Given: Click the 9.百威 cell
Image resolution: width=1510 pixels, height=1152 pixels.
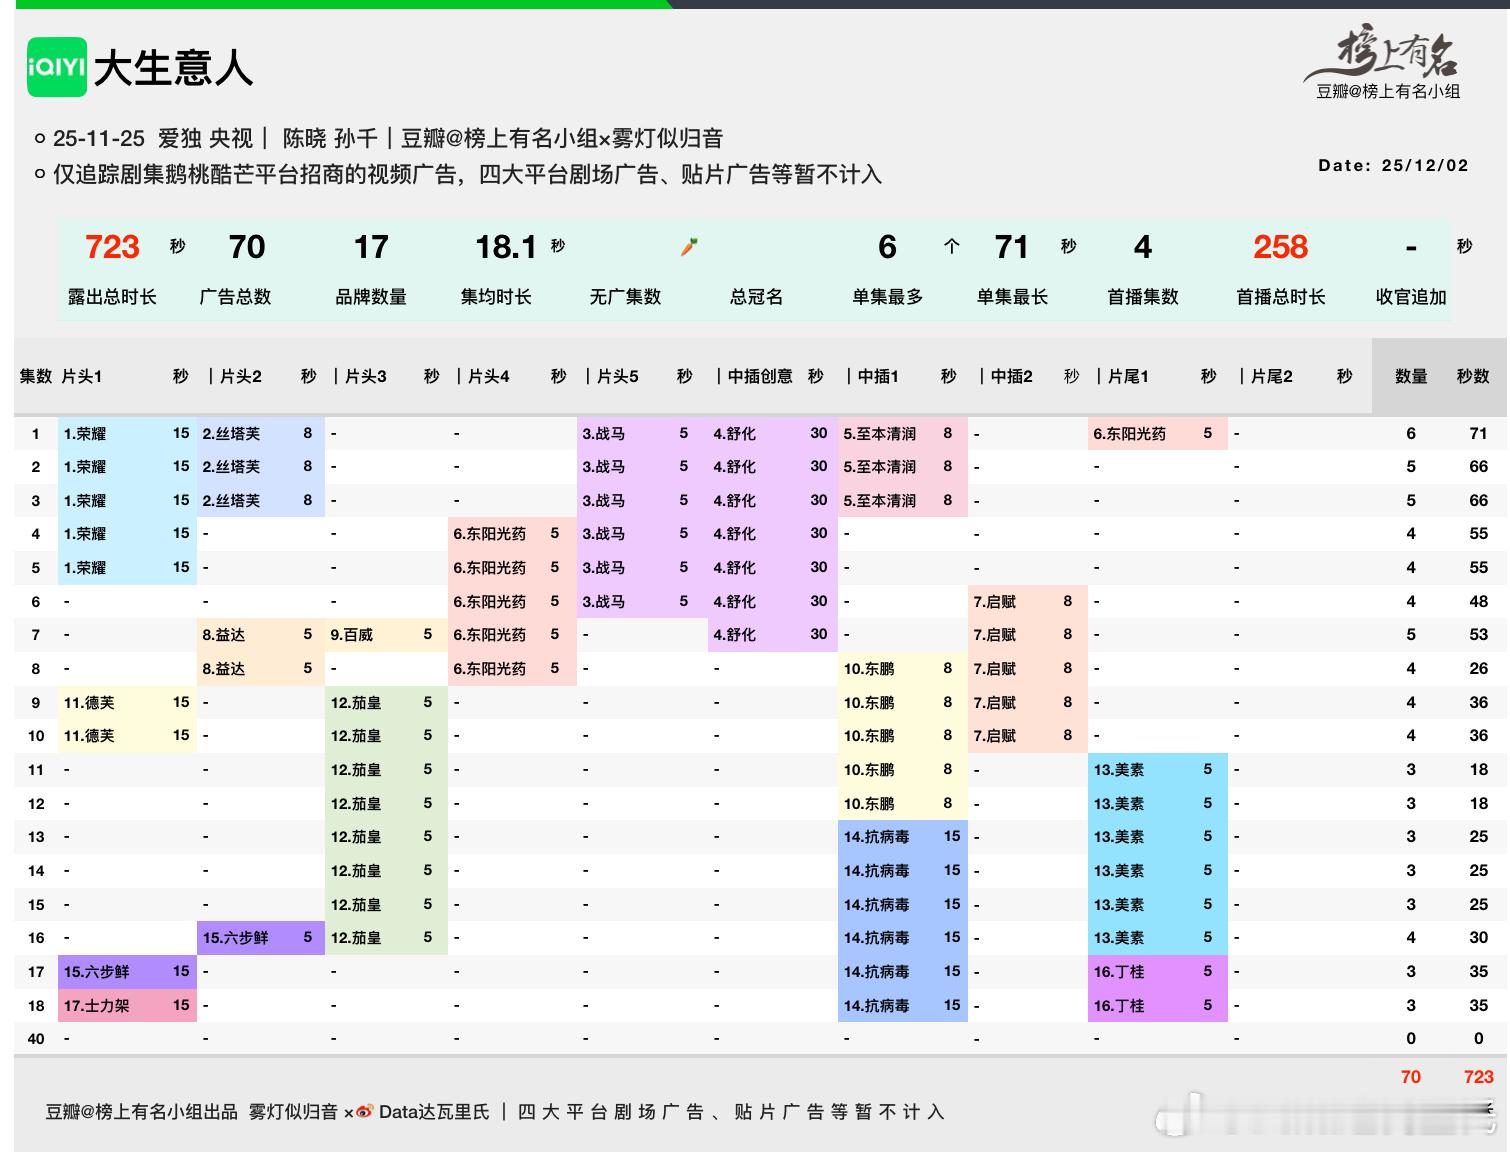Looking at the screenshot, I should pos(352,635).
